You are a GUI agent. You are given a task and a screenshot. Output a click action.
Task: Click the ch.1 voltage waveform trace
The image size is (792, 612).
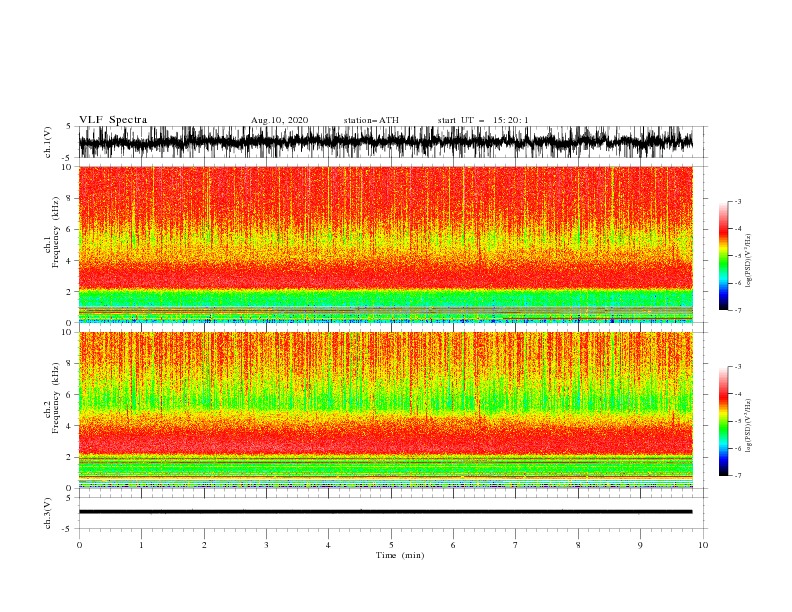(385, 142)
